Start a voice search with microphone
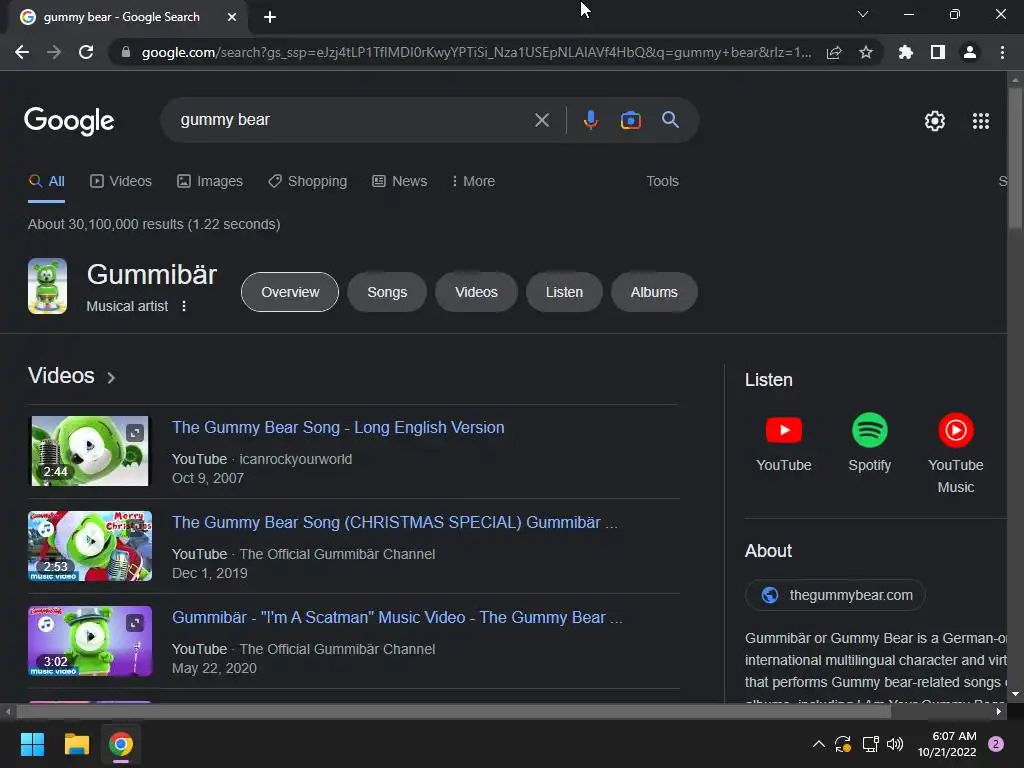This screenshot has height=768, width=1024. (590, 120)
